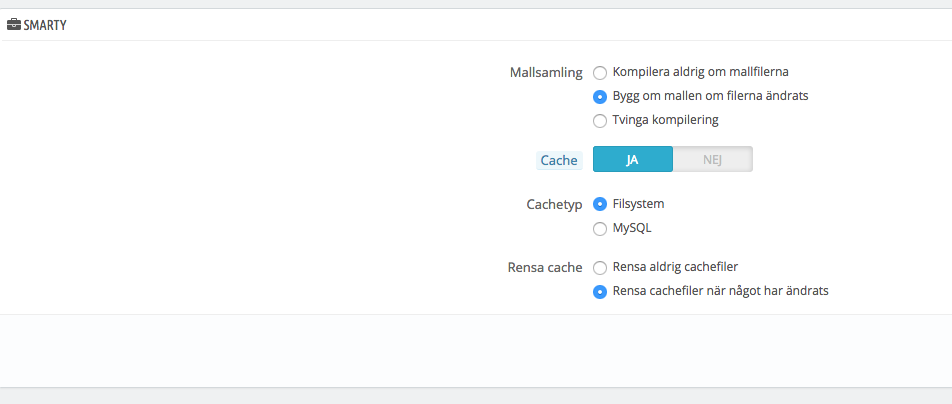Click the briefcase icon beside SMARTY
The height and width of the screenshot is (404, 952).
click(x=14, y=24)
